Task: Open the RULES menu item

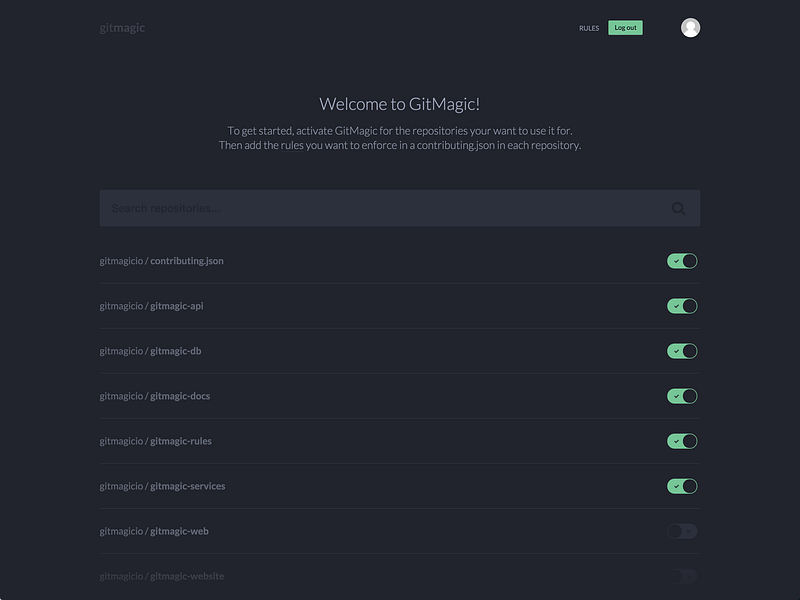Action: point(587,28)
